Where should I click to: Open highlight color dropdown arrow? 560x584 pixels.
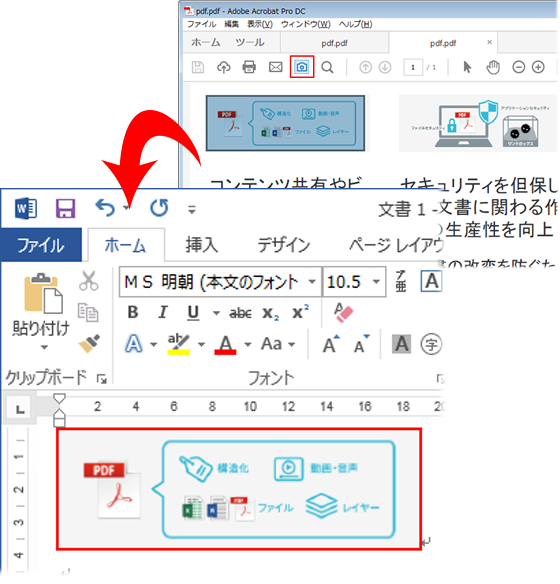(x=201, y=345)
